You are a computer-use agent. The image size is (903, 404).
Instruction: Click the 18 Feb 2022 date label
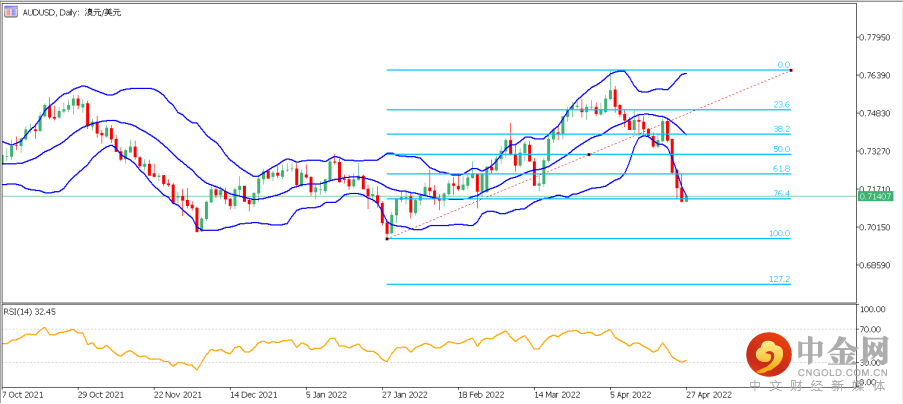coord(481,395)
